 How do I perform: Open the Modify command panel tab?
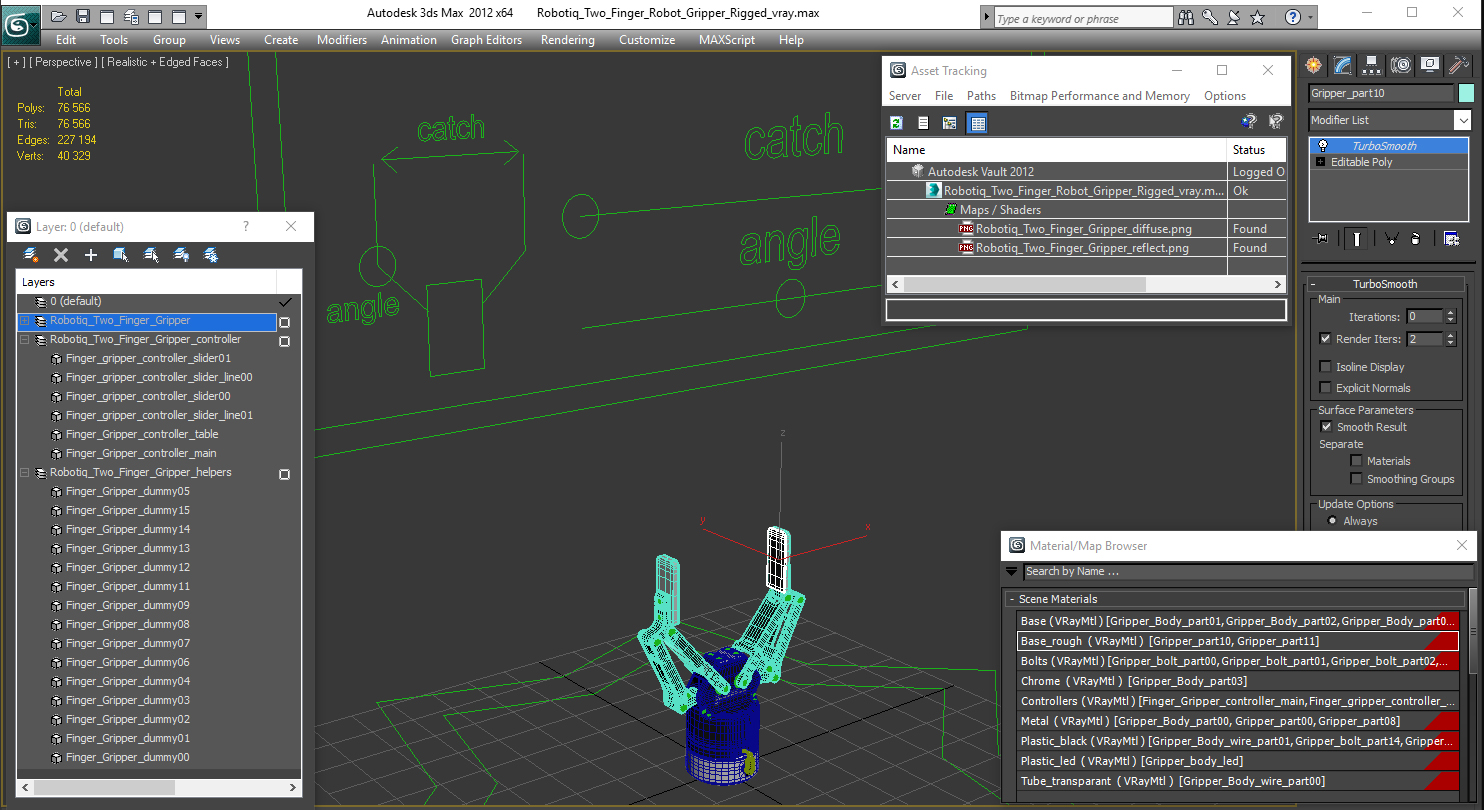pyautogui.click(x=1343, y=65)
